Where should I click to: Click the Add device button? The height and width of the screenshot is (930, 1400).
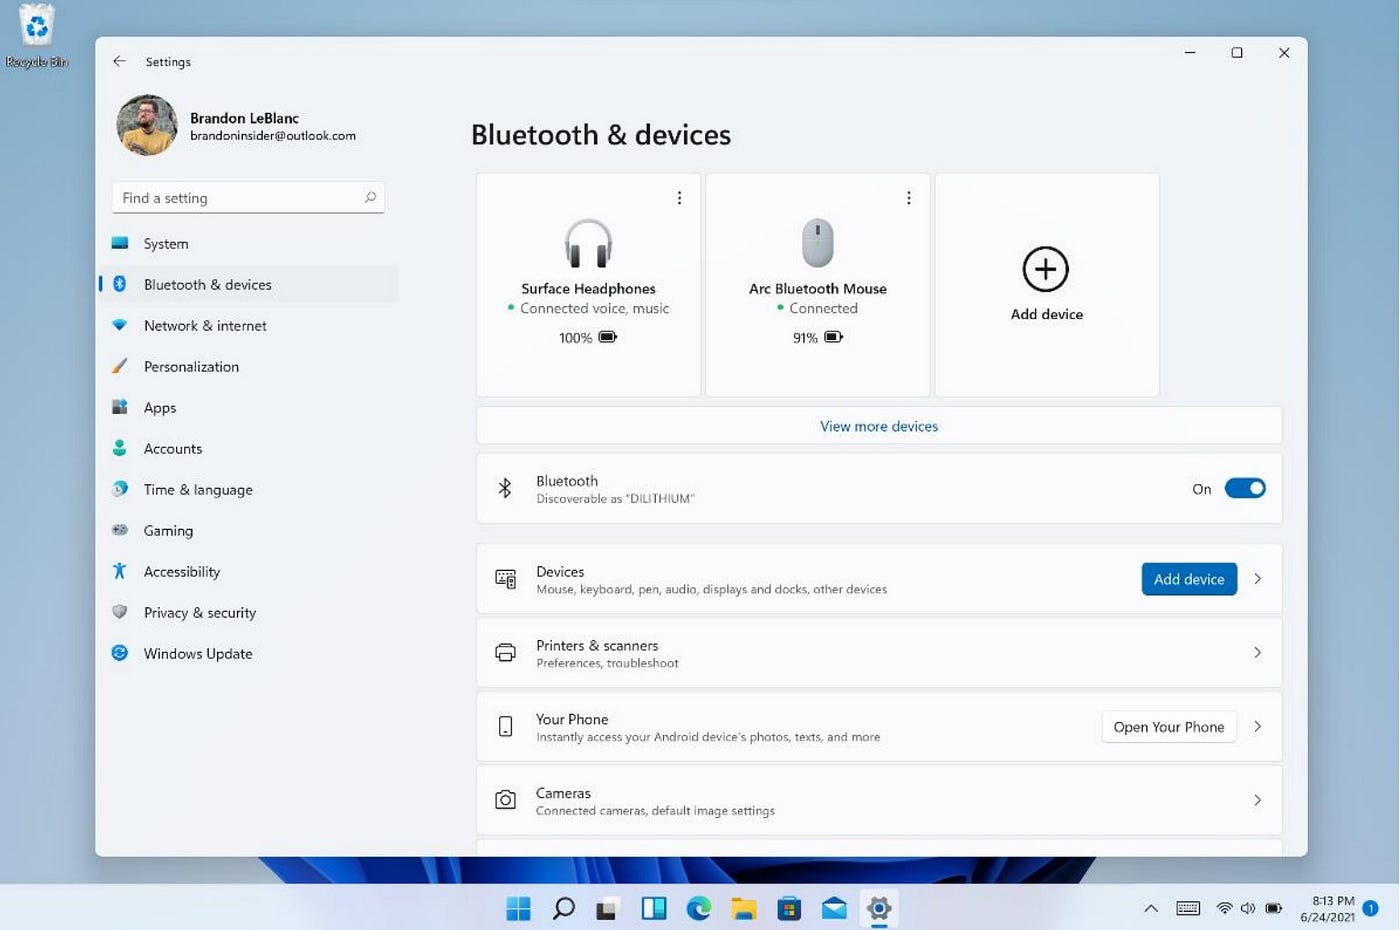(1188, 578)
